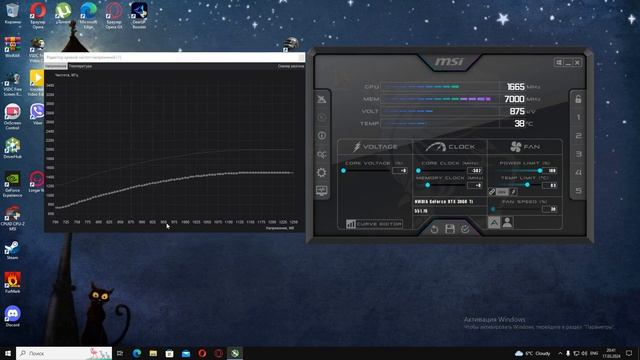Select the Steam desktop shortcut
The height and width of the screenshot is (360, 640).
13,250
